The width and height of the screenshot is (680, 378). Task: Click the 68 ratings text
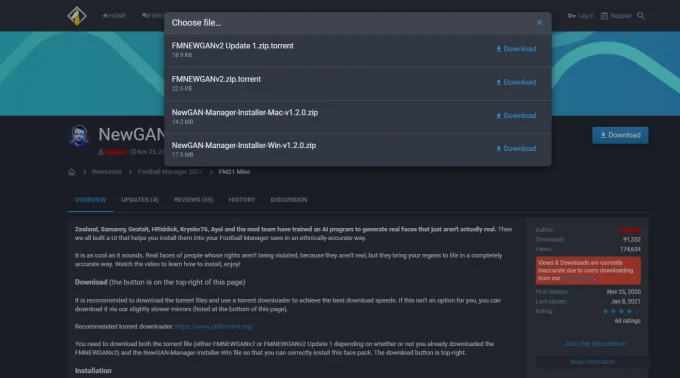[x=628, y=321]
